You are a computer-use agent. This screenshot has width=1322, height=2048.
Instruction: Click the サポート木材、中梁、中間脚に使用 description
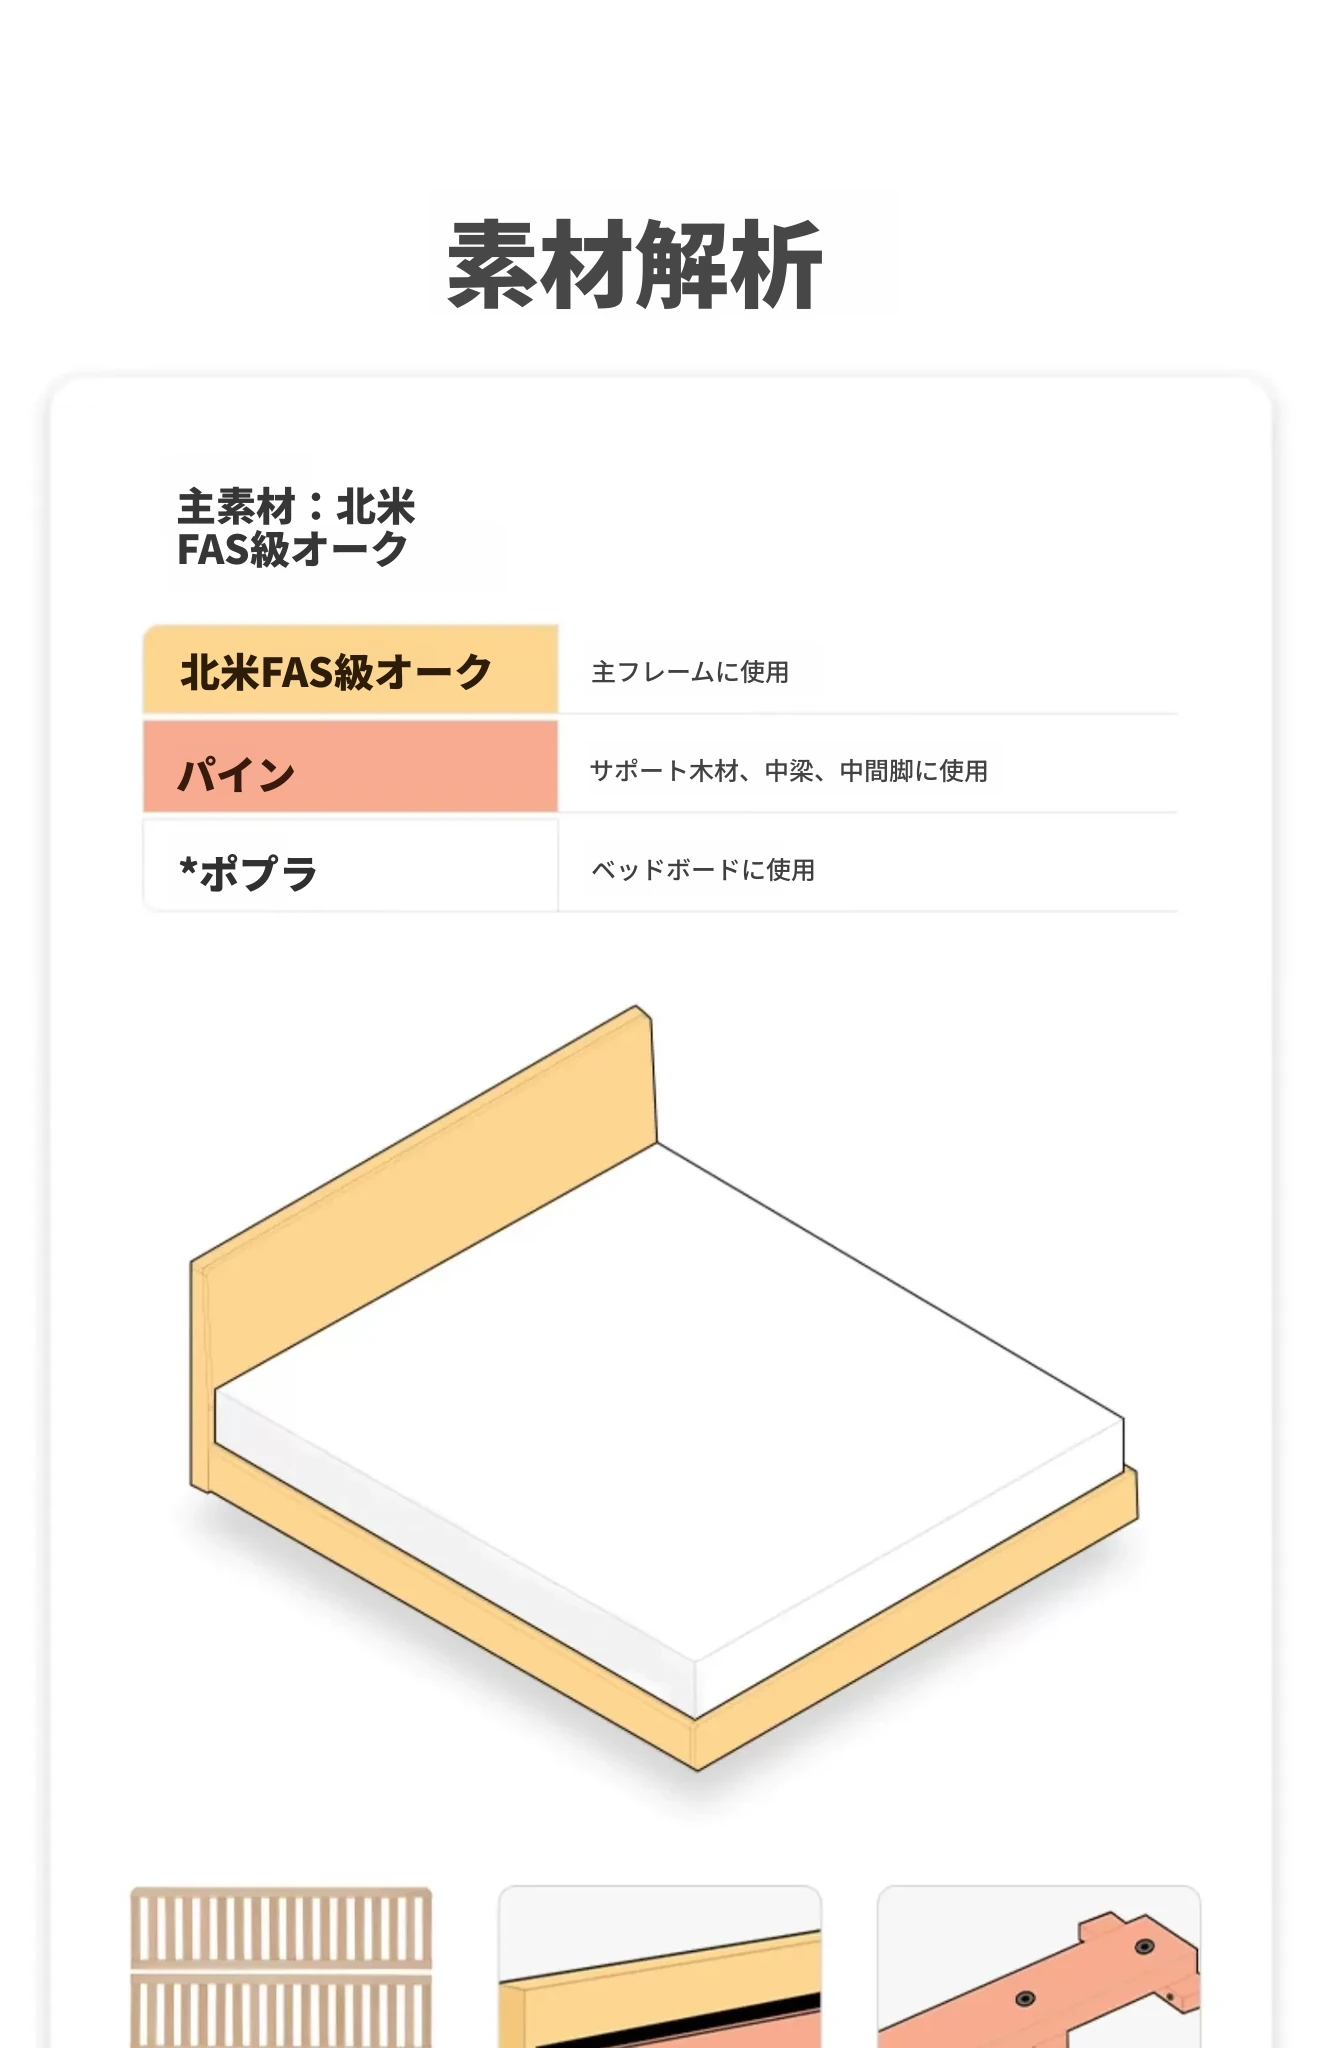coord(788,771)
